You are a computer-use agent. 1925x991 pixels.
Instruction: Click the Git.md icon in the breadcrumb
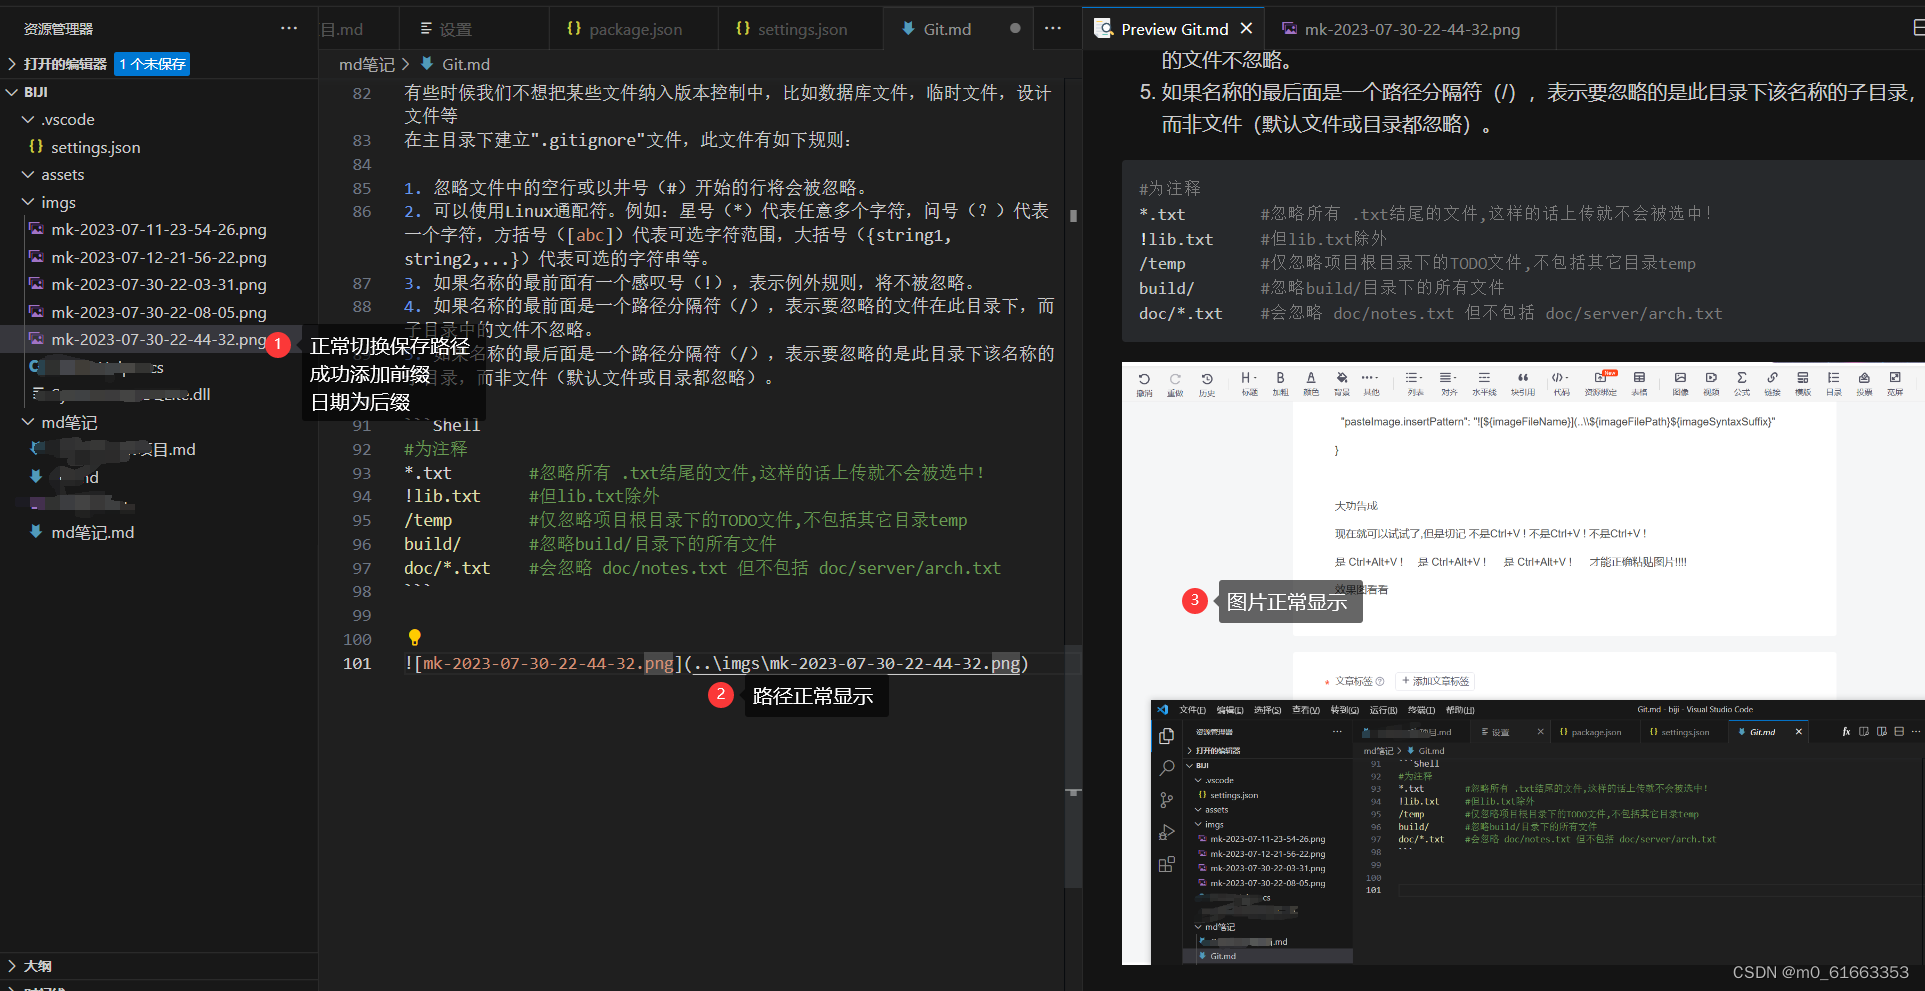pyautogui.click(x=427, y=64)
